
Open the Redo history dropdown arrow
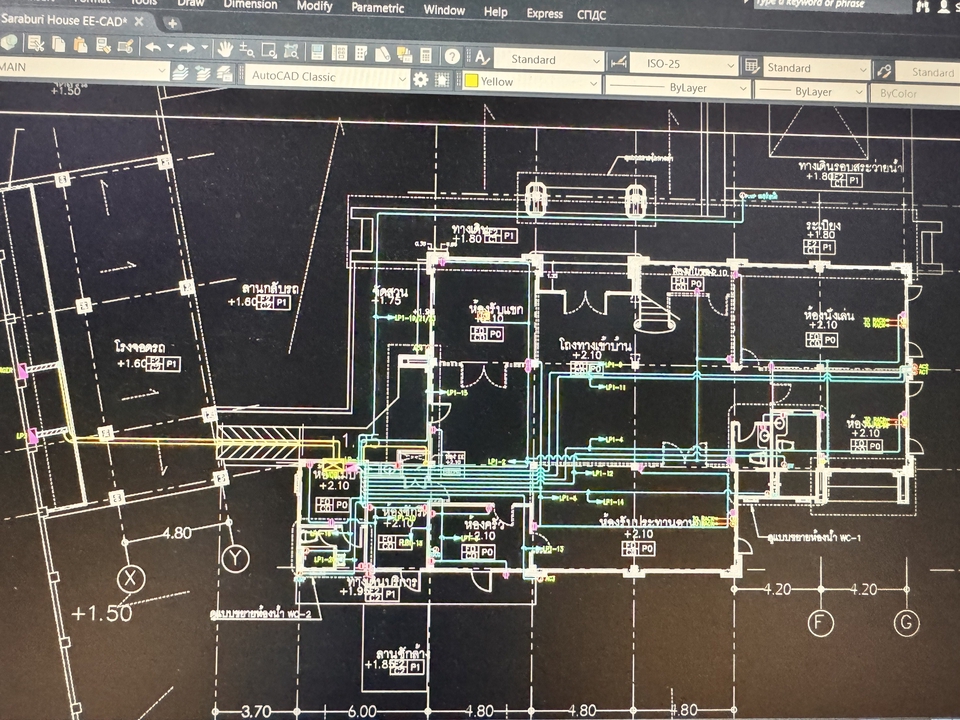(x=204, y=48)
